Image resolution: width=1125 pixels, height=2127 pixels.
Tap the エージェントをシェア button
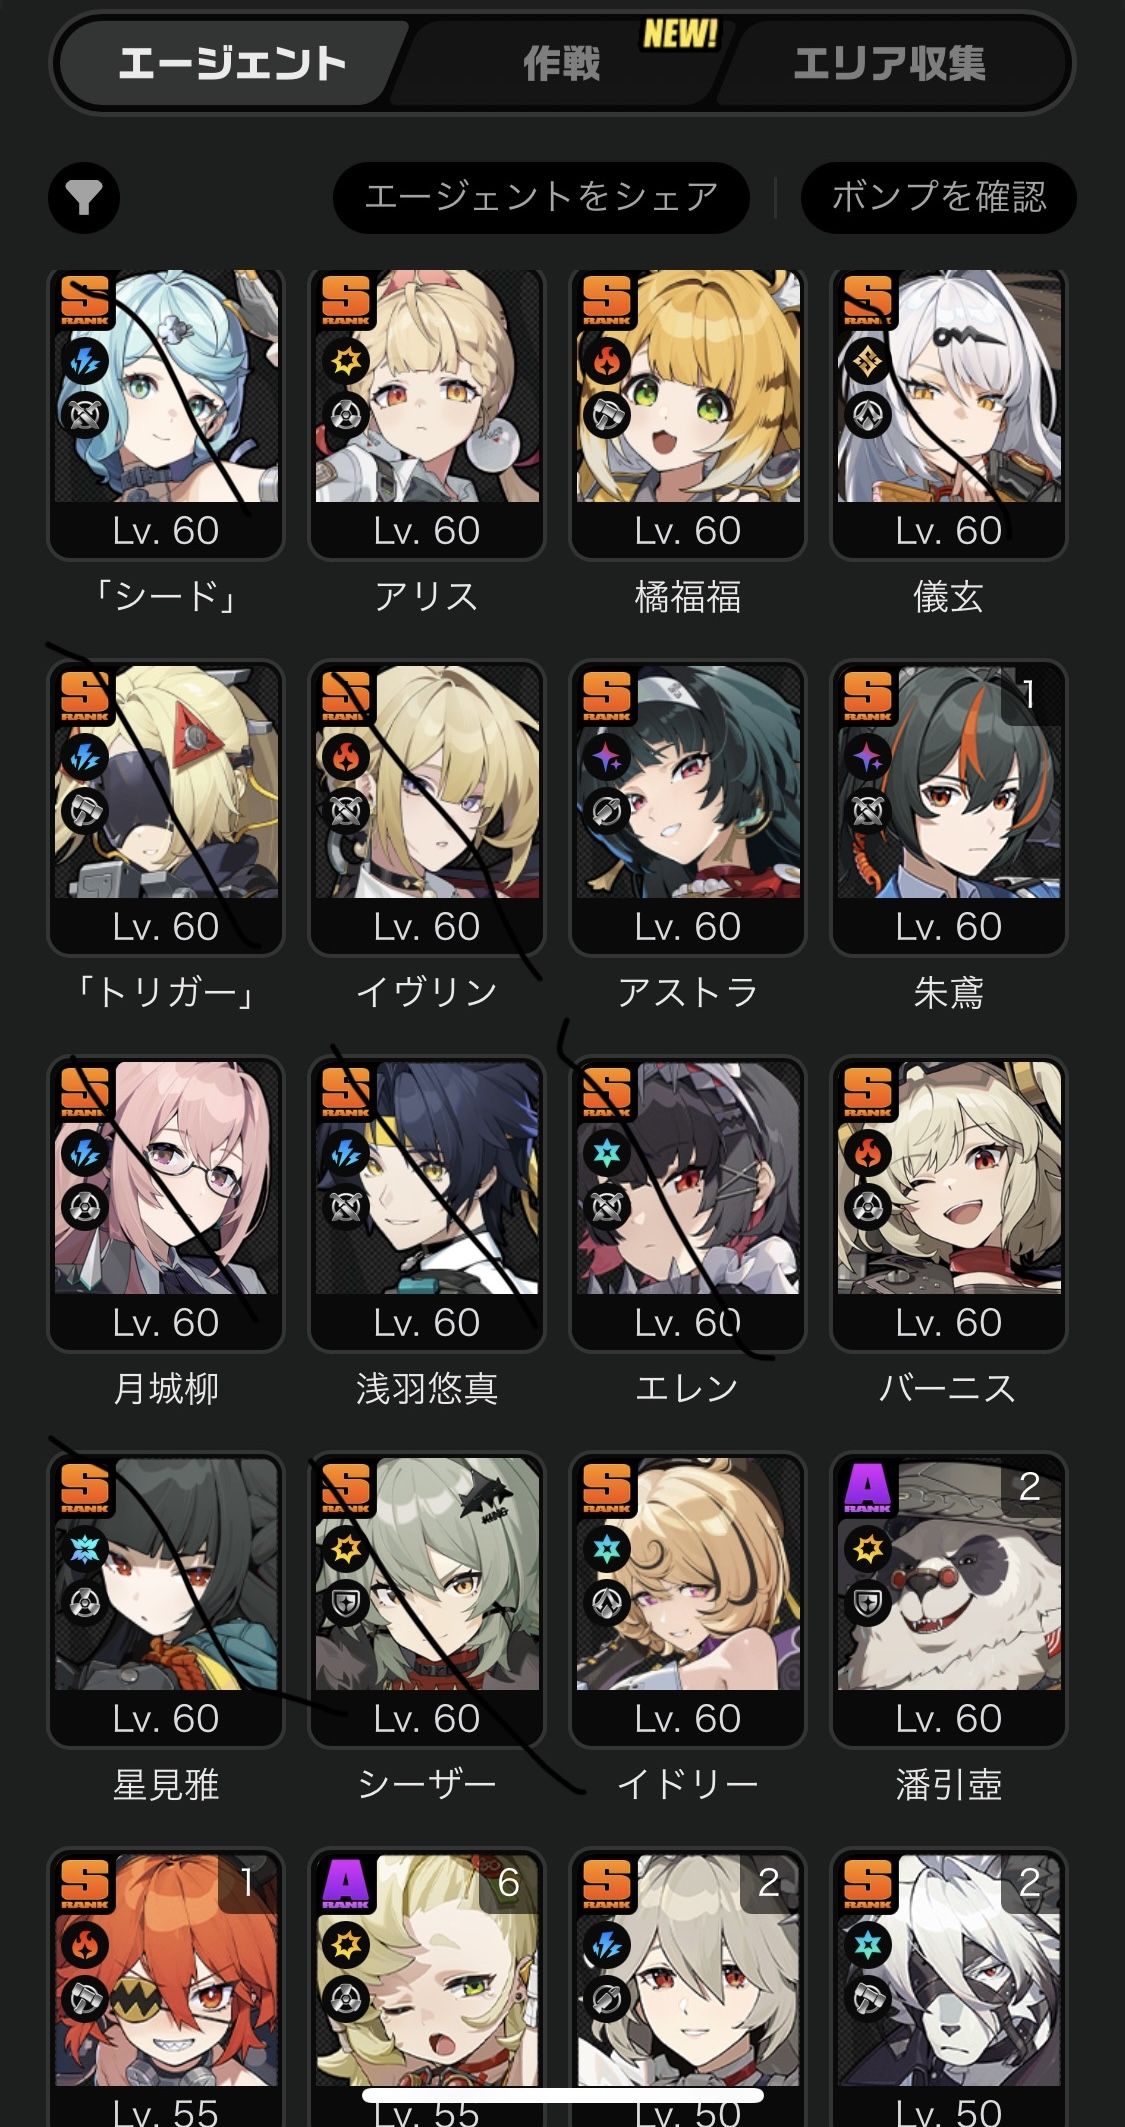click(x=541, y=197)
